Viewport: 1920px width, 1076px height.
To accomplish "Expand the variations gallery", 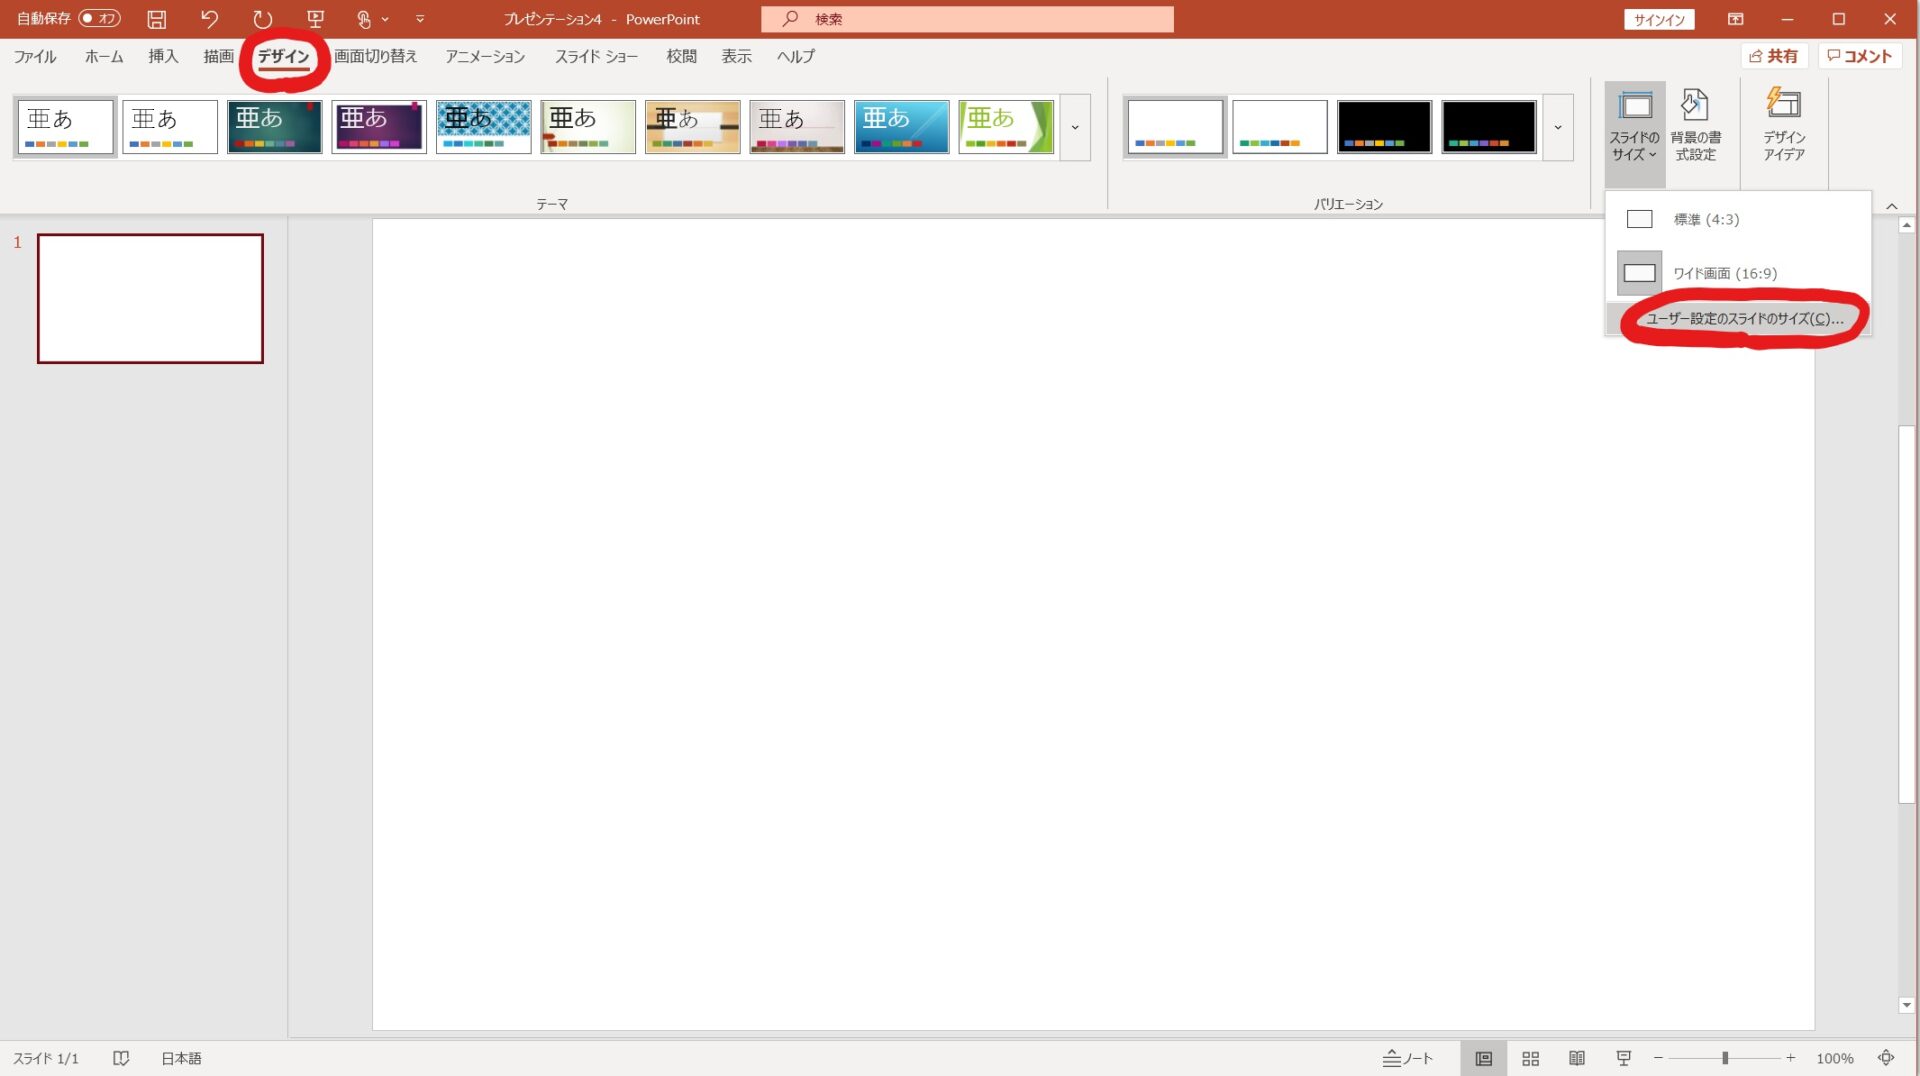I will [x=1558, y=127].
